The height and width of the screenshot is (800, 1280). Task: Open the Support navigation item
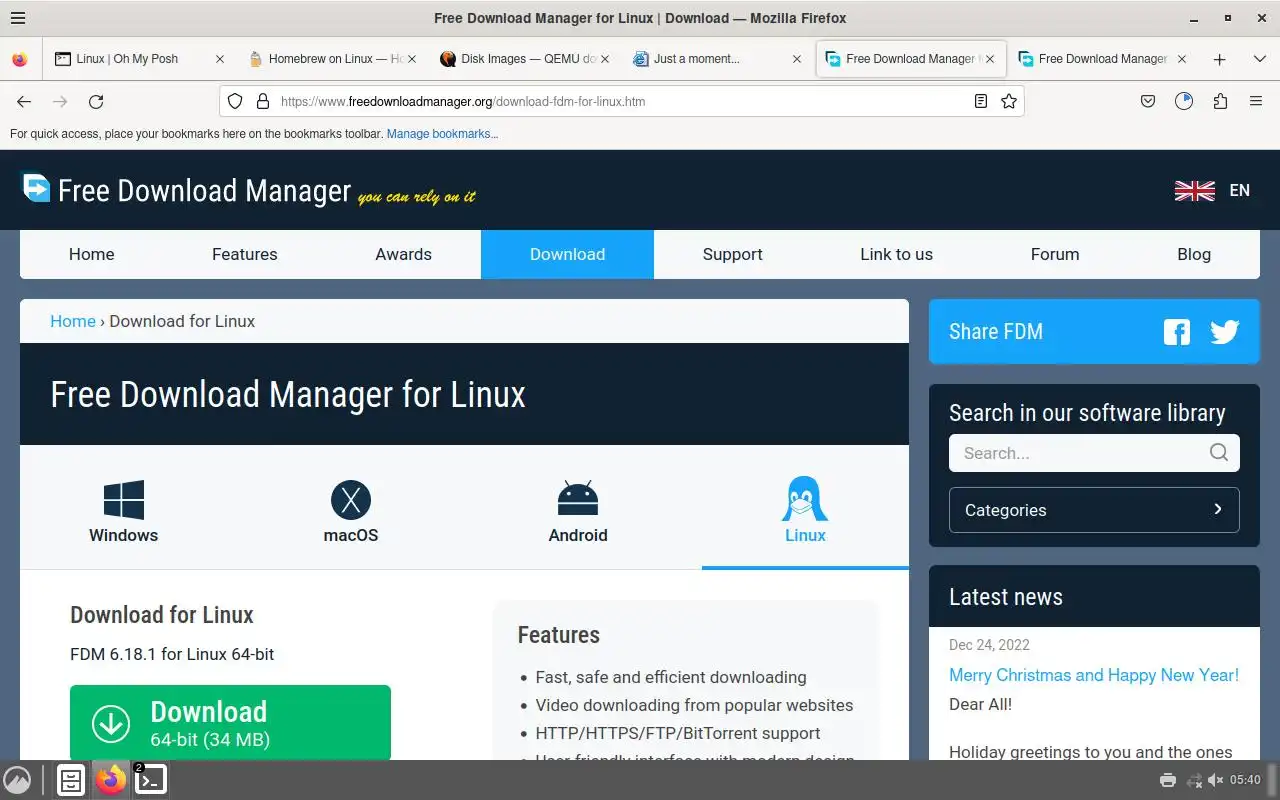click(733, 254)
